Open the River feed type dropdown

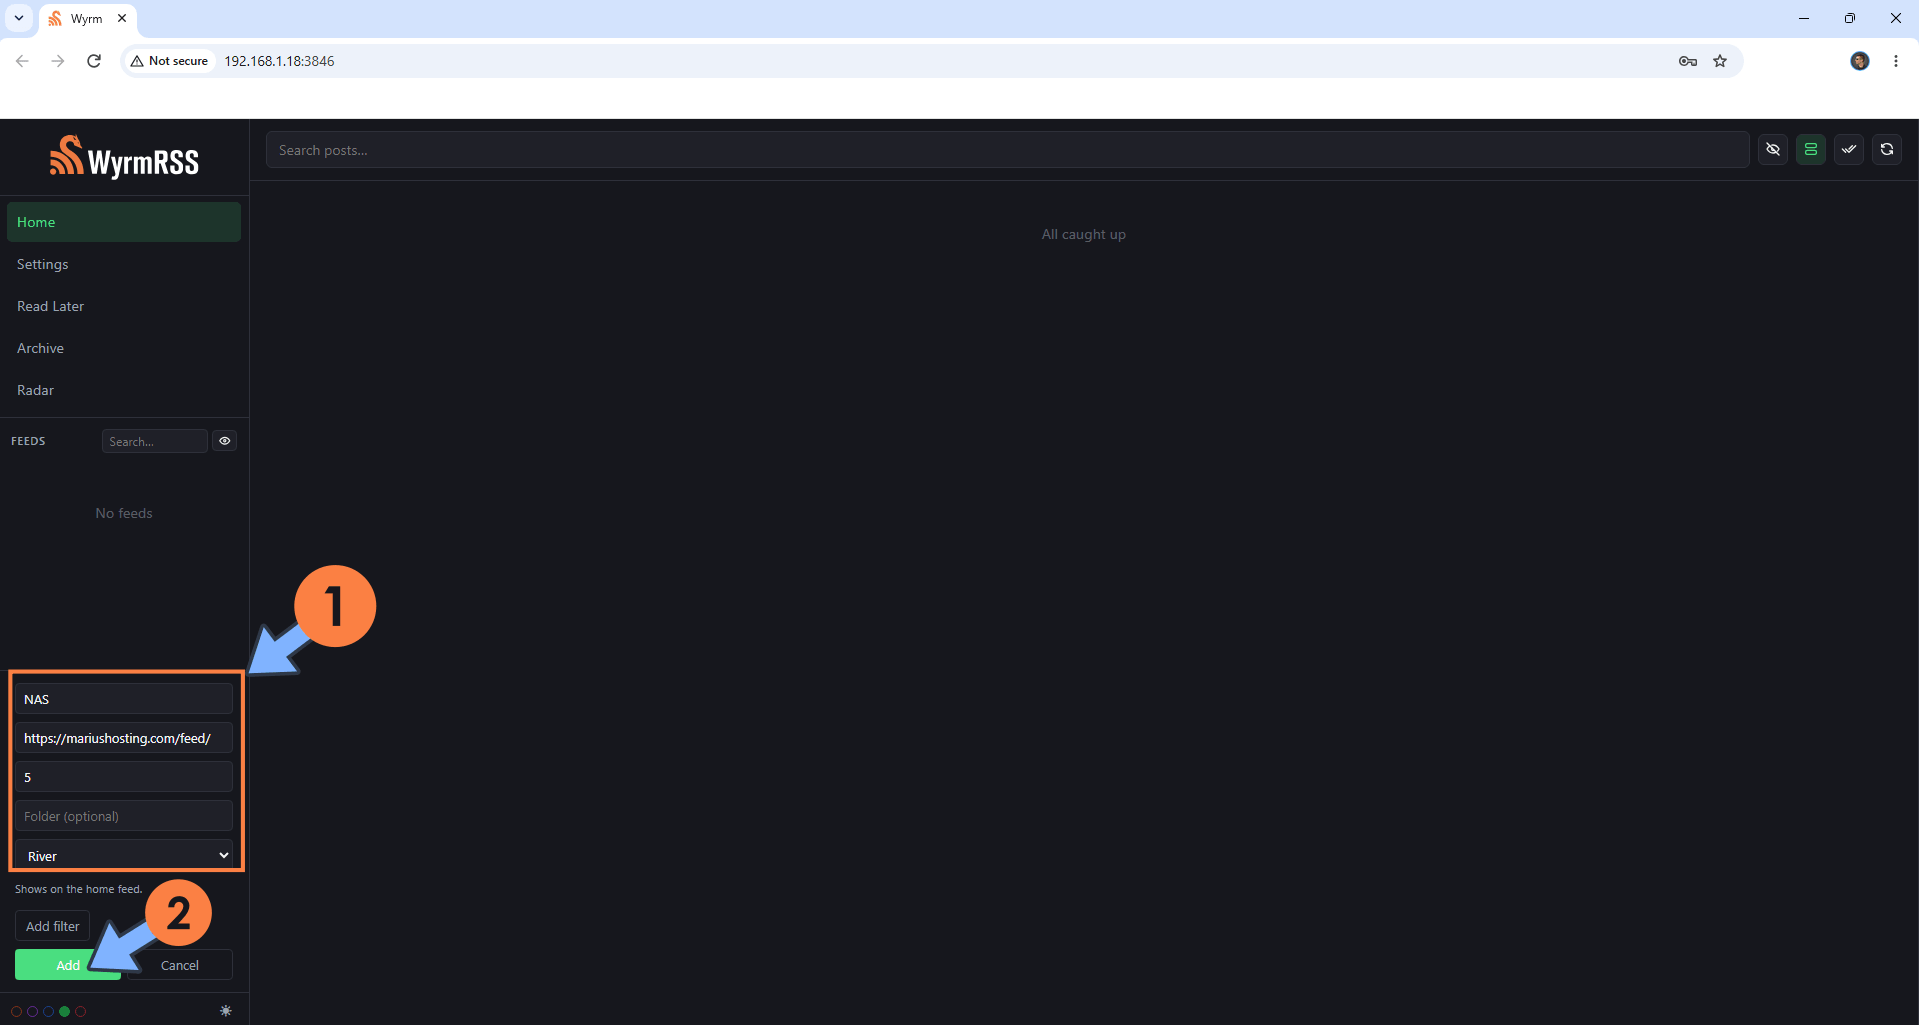pyautogui.click(x=124, y=856)
